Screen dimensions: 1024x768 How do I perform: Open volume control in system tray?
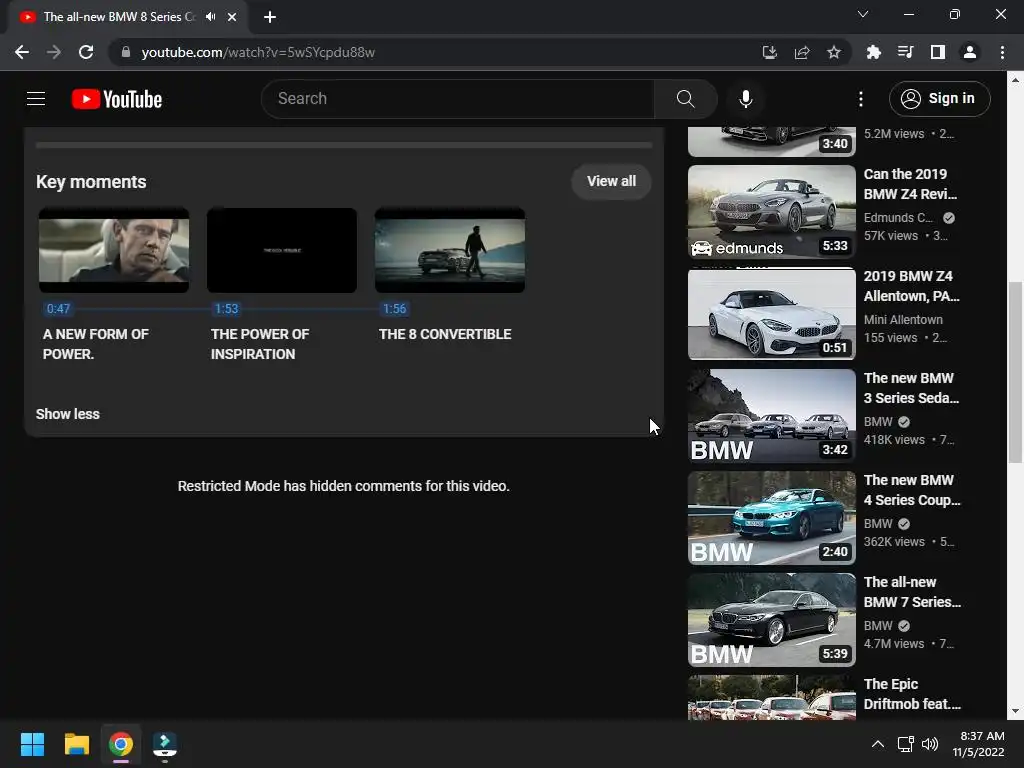point(930,744)
